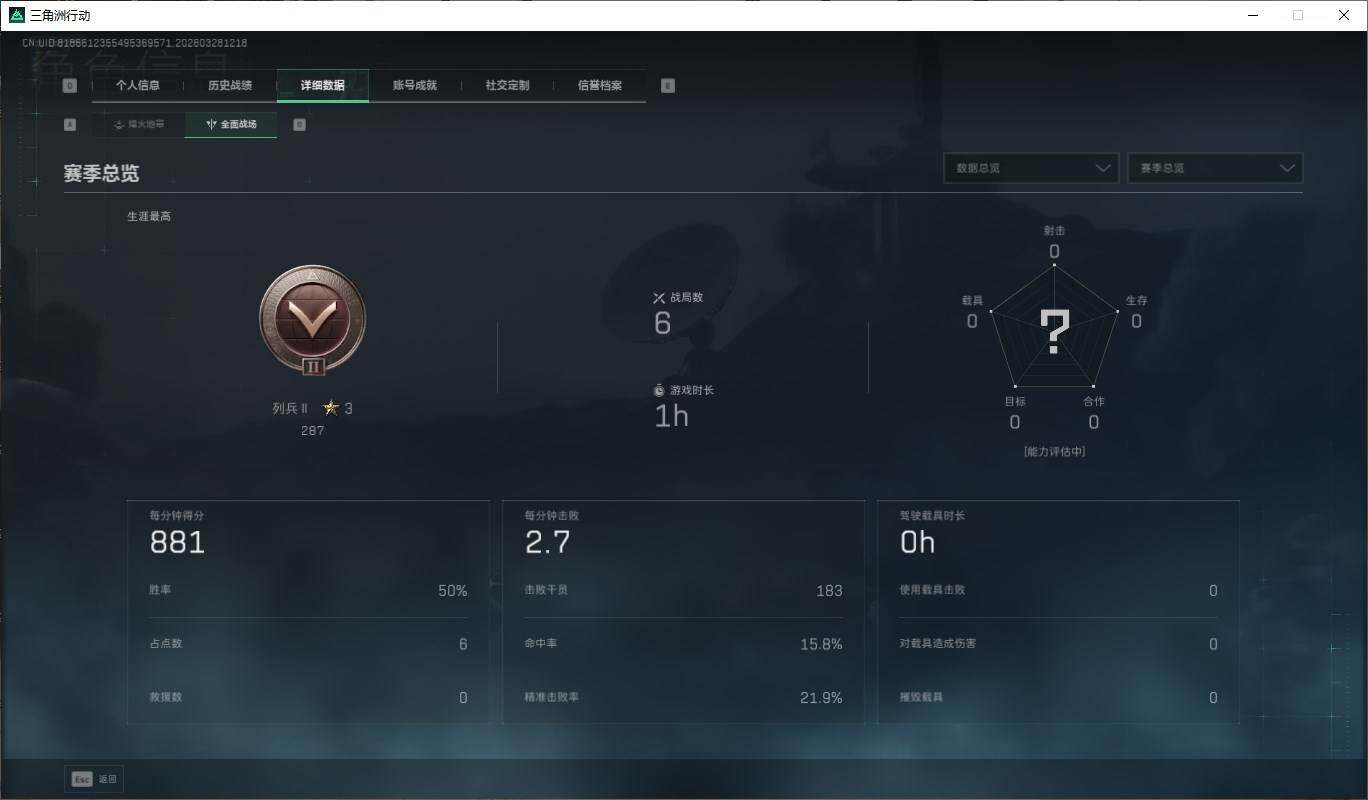
Task: Click the [能力评估中] status text
Action: (x=1054, y=452)
